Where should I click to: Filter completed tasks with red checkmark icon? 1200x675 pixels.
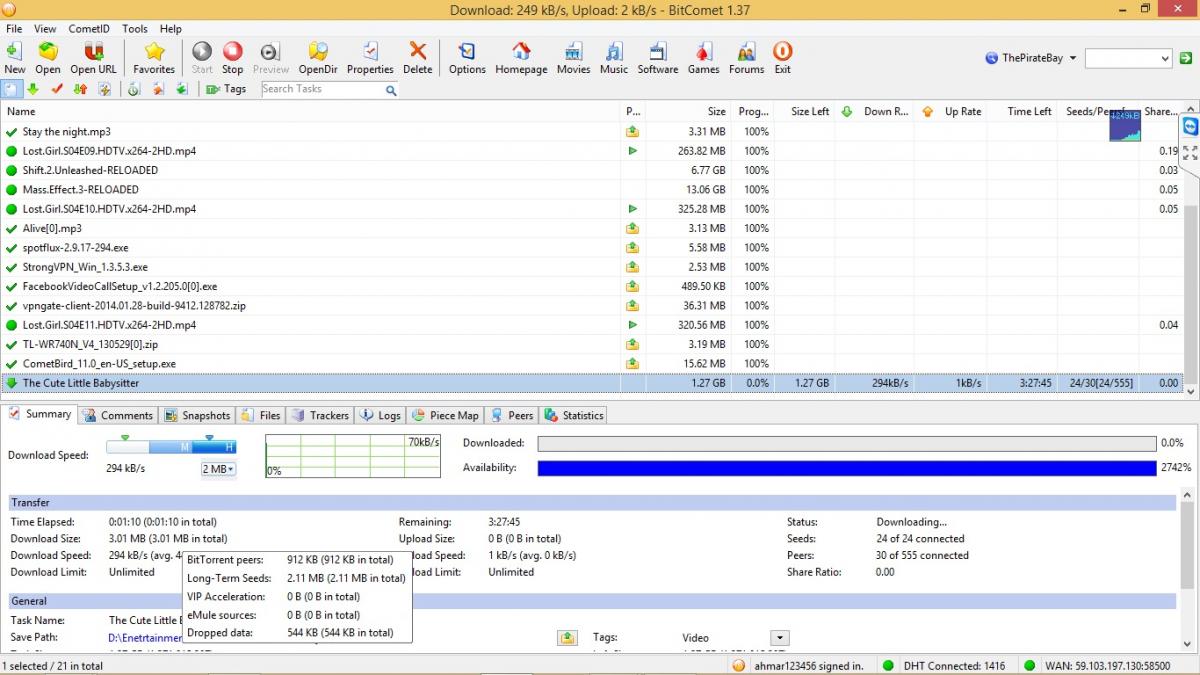click(x=57, y=89)
